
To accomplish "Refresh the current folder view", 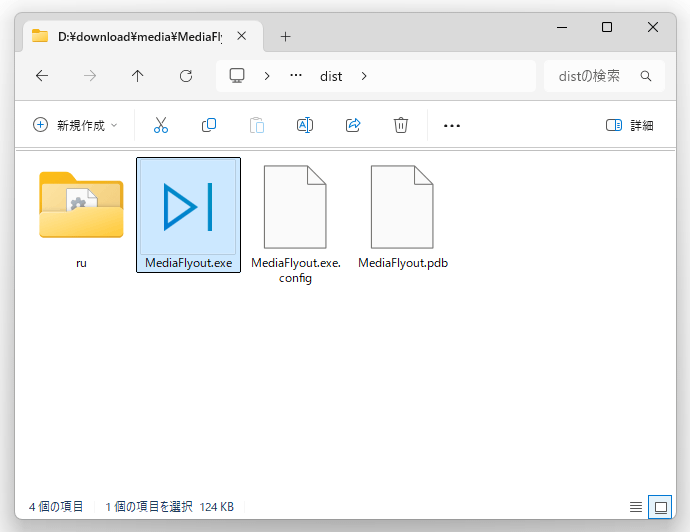I will point(185,76).
